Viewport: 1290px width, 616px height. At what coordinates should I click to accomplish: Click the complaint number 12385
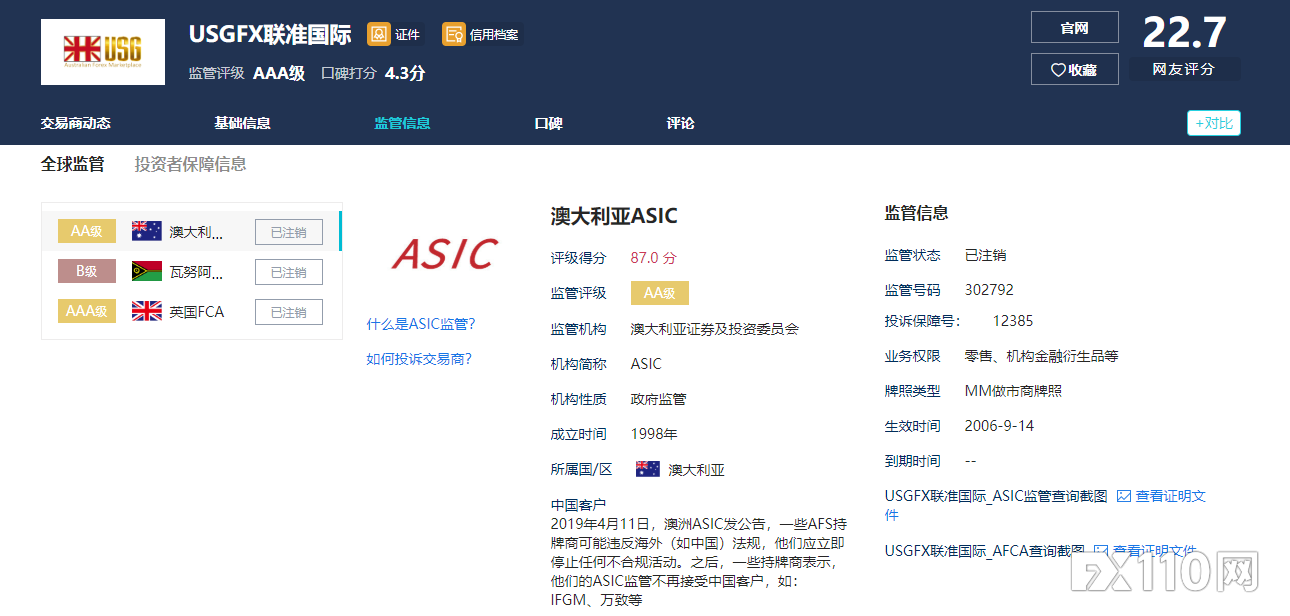pyautogui.click(x=1013, y=321)
